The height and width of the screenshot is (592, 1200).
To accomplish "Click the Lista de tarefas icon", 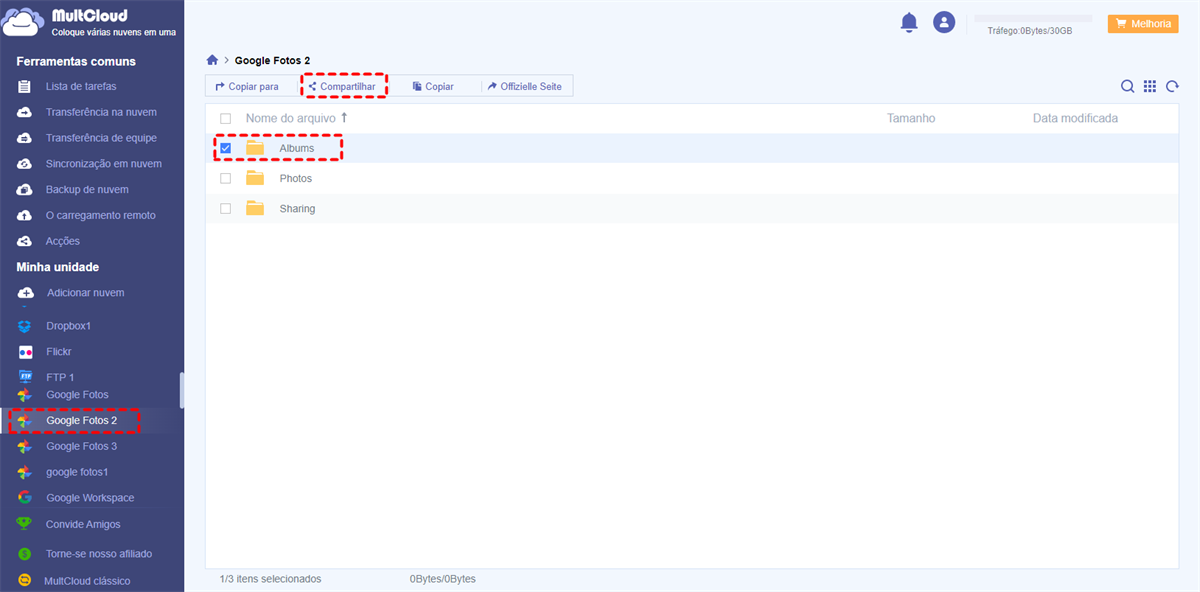I will [x=25, y=87].
